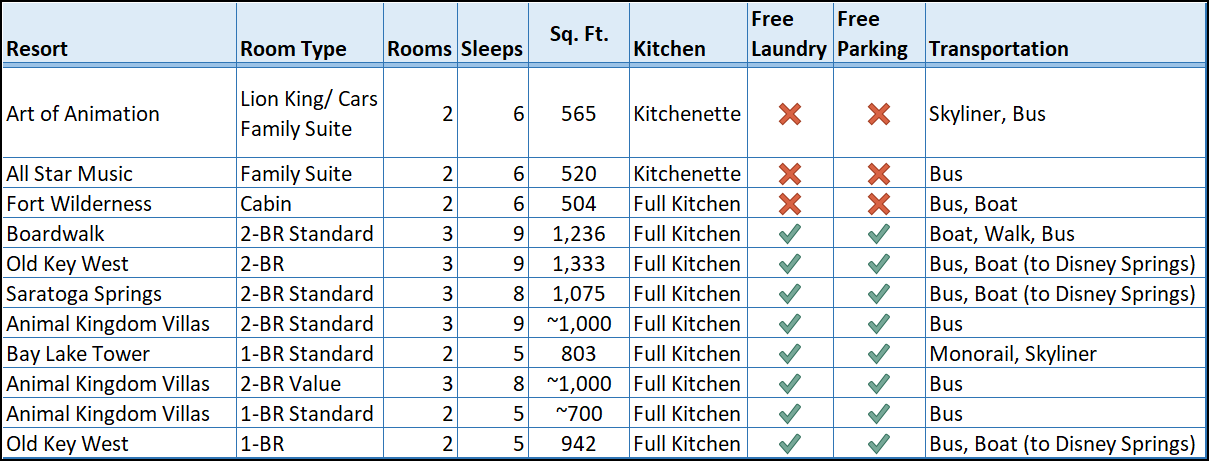The height and width of the screenshot is (461, 1209).
Task: Click the Lion King/ Cars Family Suite cell
Action: point(310,113)
